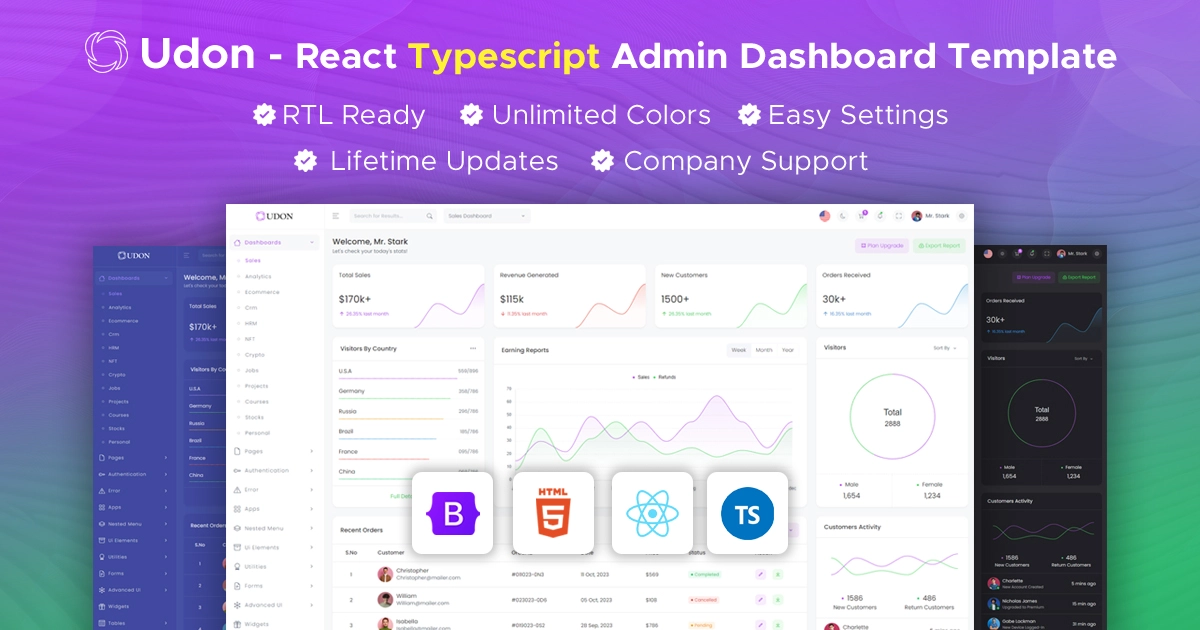Click the Export Report button in light dashboard
This screenshot has width=1200, height=630.
click(939, 245)
